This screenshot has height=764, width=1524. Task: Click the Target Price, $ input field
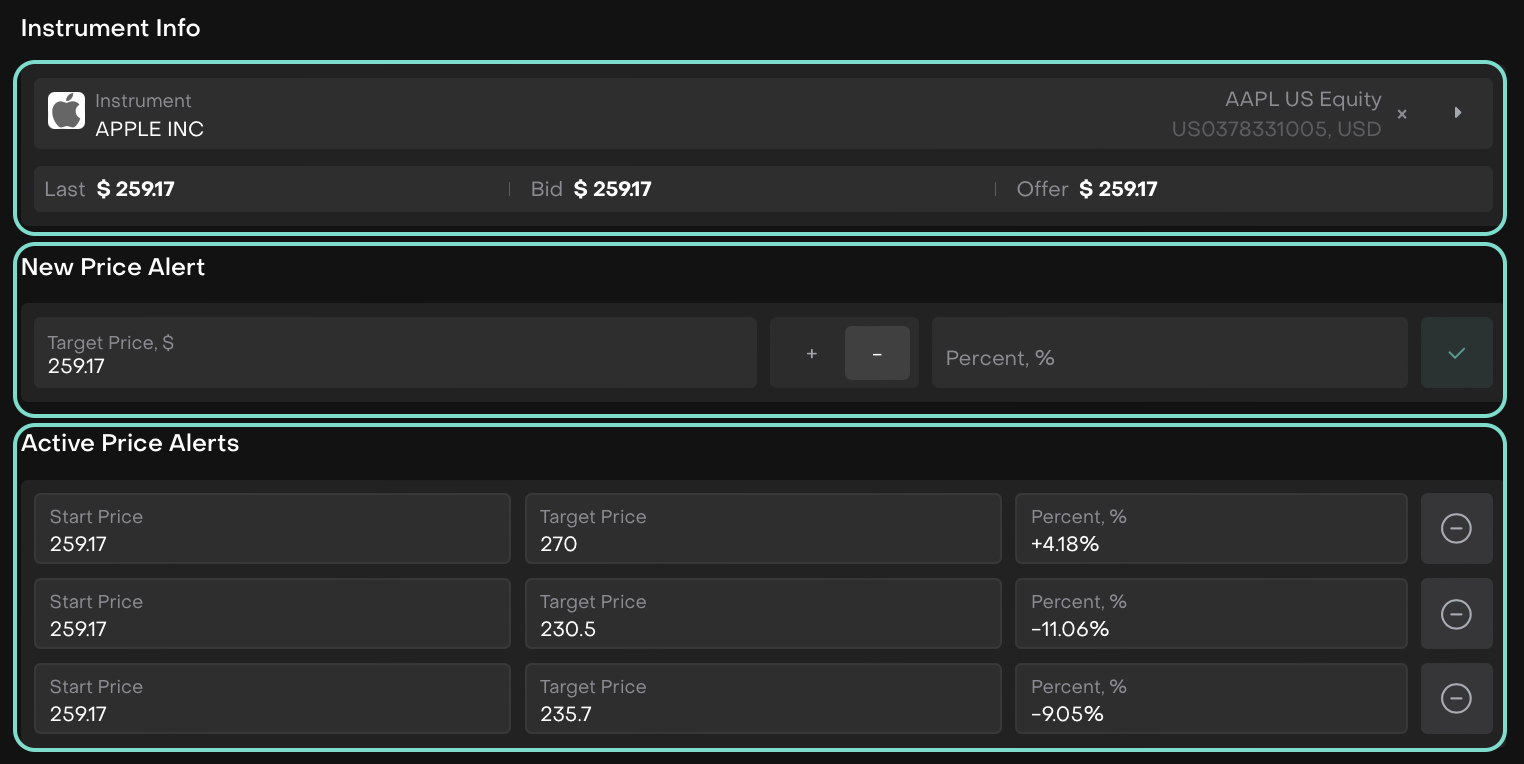pyautogui.click(x=395, y=353)
